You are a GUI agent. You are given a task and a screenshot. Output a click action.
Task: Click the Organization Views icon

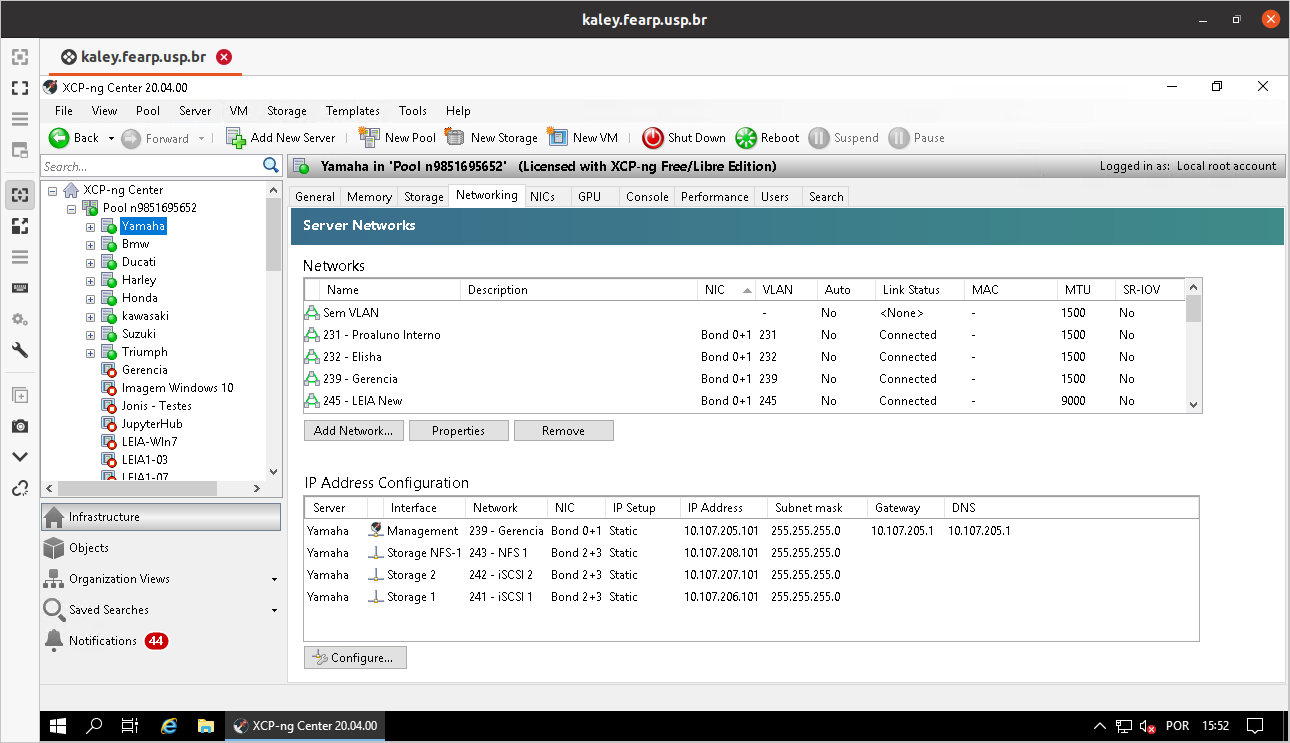point(54,579)
